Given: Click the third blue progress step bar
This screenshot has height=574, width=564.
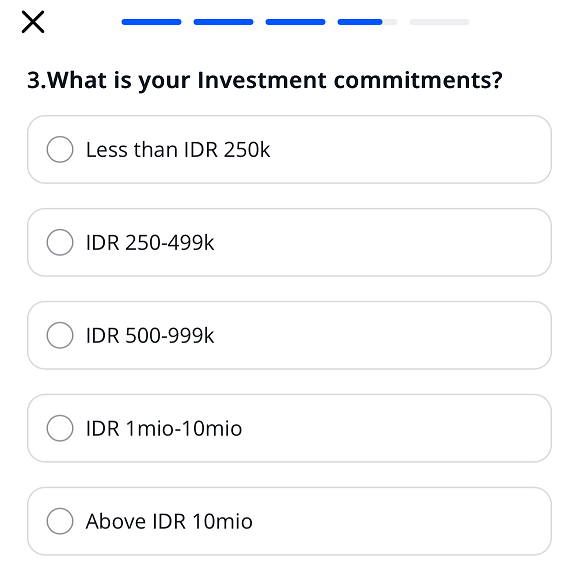Looking at the screenshot, I should [x=295, y=22].
